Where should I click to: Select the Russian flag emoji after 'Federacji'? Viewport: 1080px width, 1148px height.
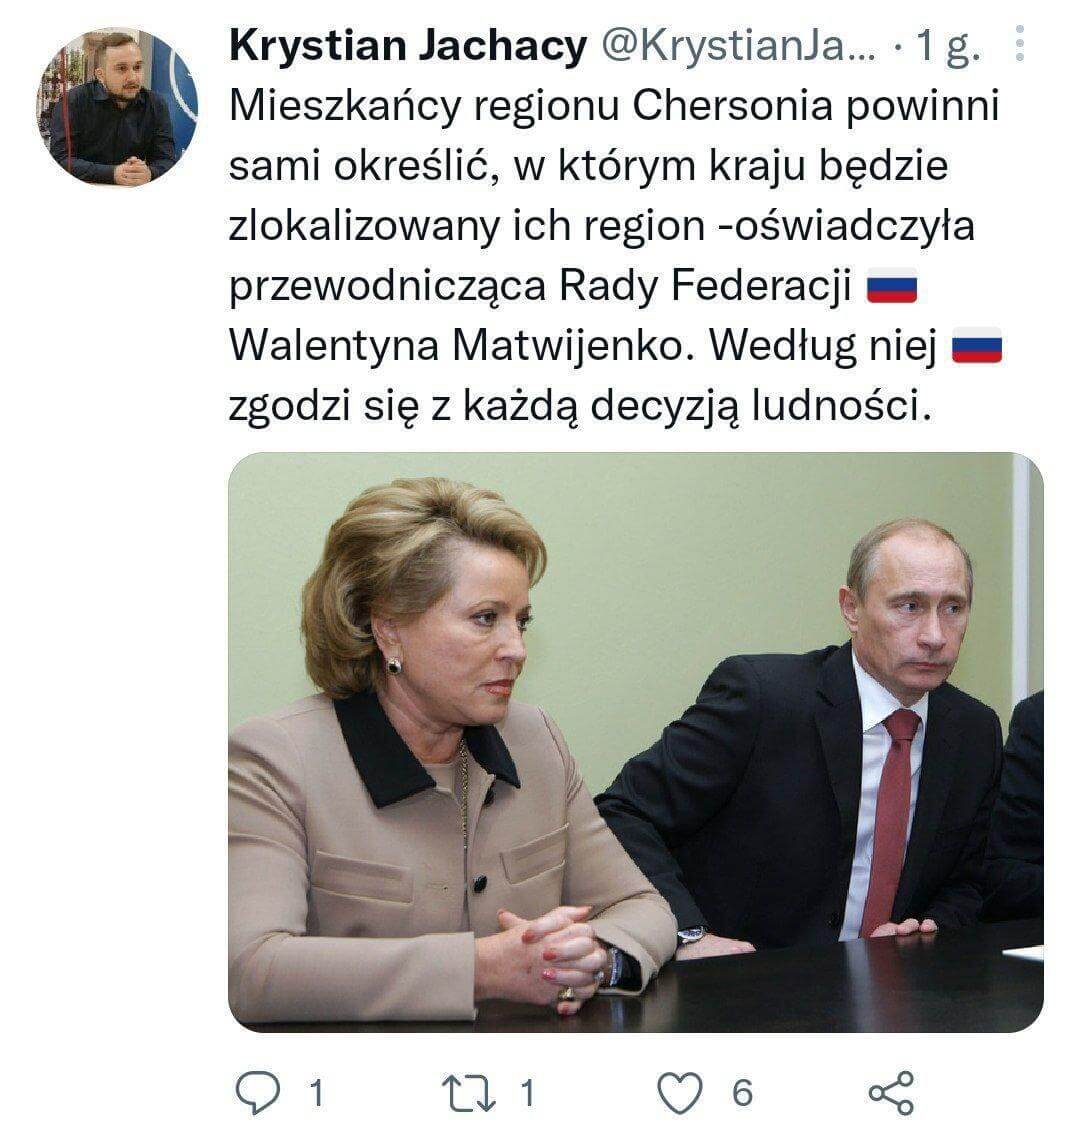[x=892, y=286]
